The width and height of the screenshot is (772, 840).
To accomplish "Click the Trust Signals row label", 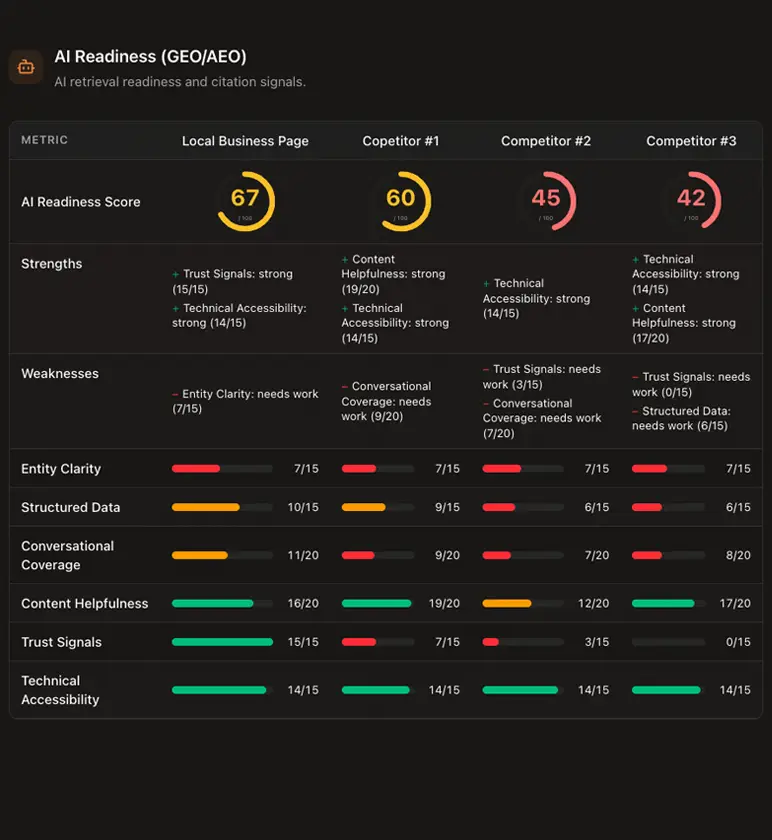I will tap(62, 642).
